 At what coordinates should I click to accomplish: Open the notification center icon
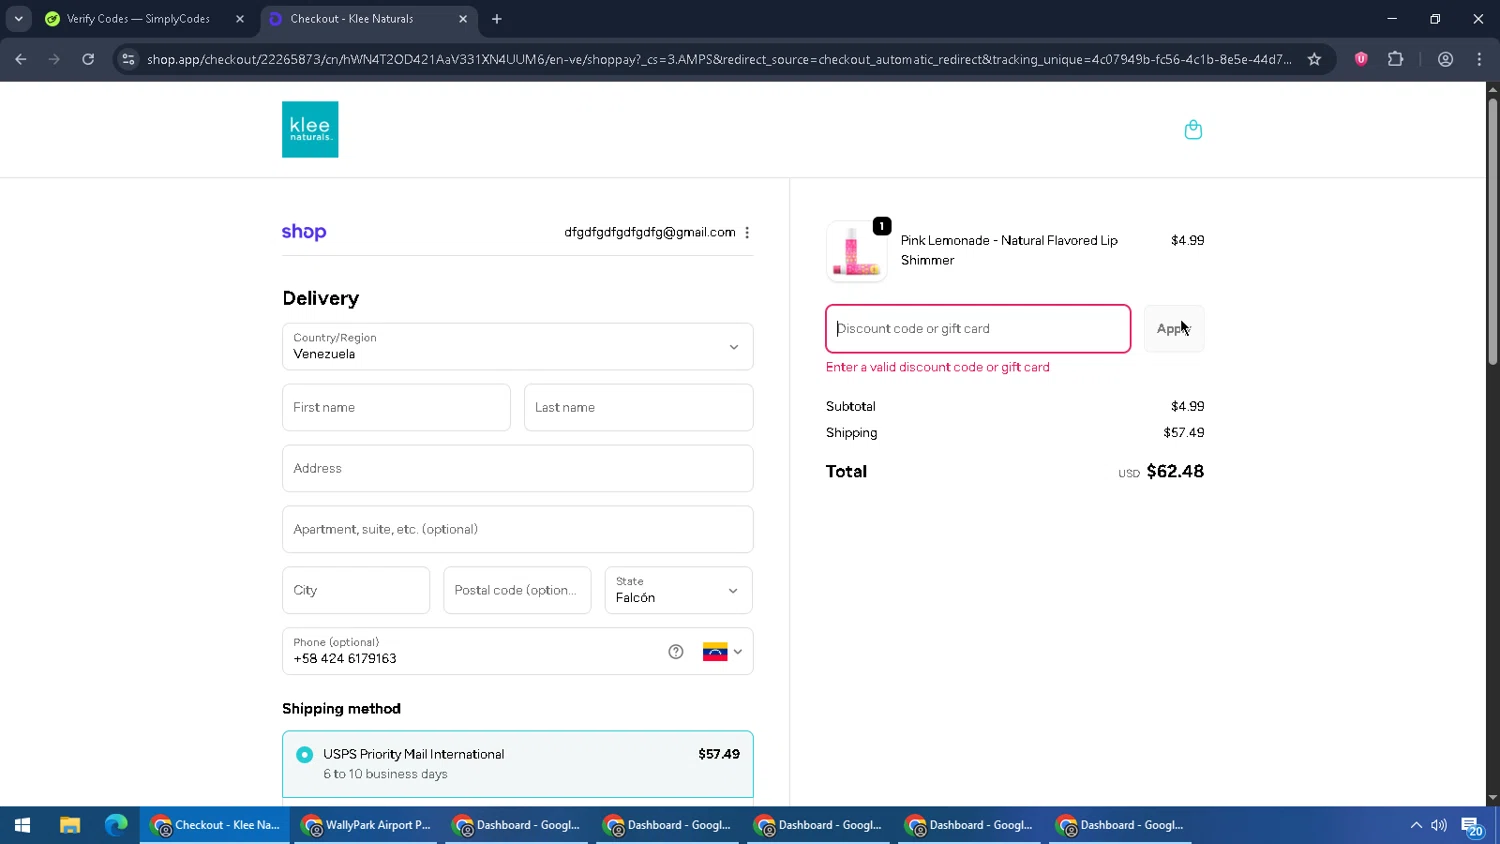(x=1473, y=826)
